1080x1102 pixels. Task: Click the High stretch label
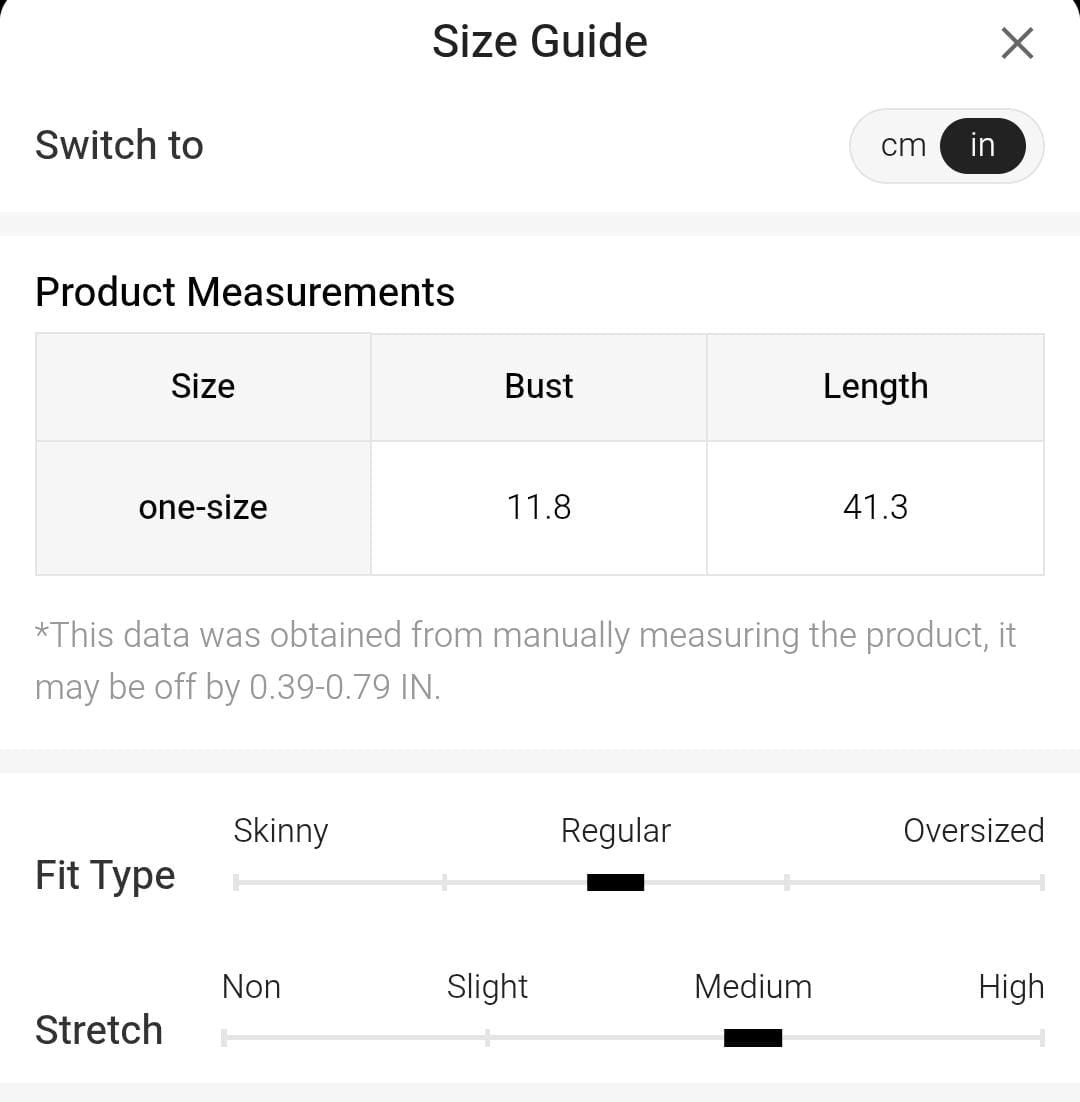coord(1011,988)
